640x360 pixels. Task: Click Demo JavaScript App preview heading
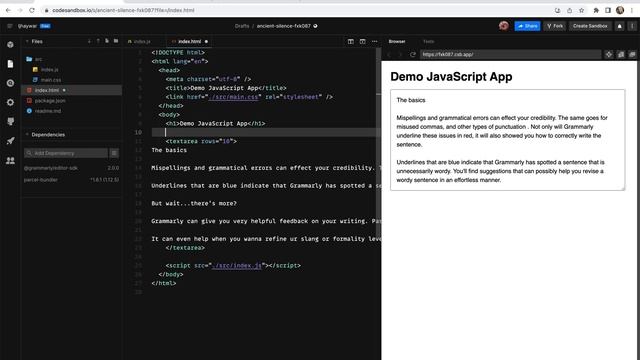point(451,77)
